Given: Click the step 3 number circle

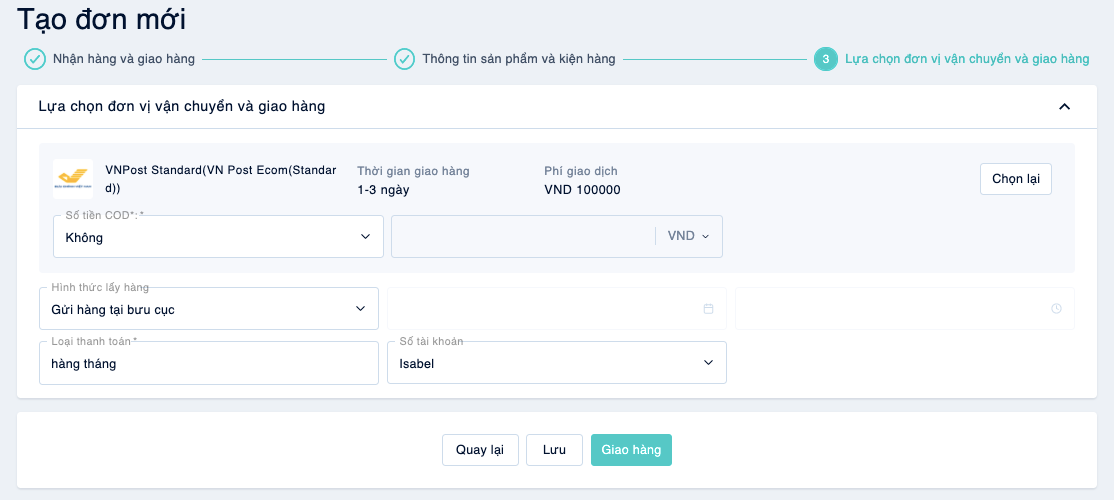Looking at the screenshot, I should [x=825, y=59].
